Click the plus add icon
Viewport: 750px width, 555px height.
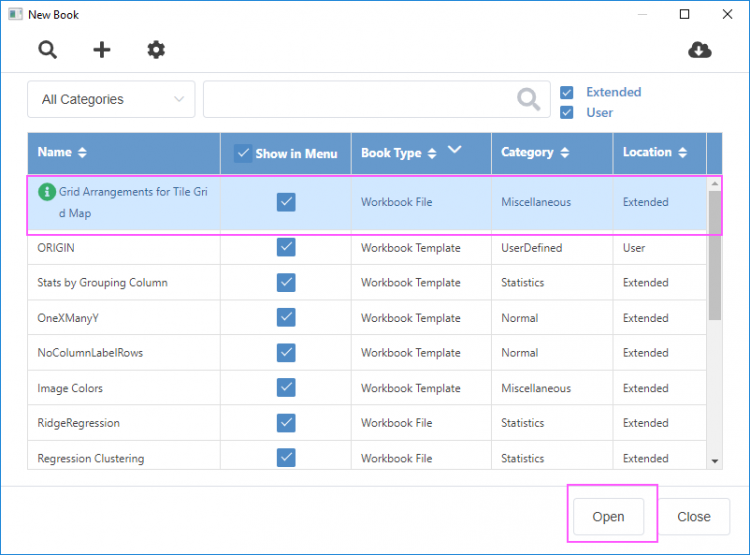102,50
